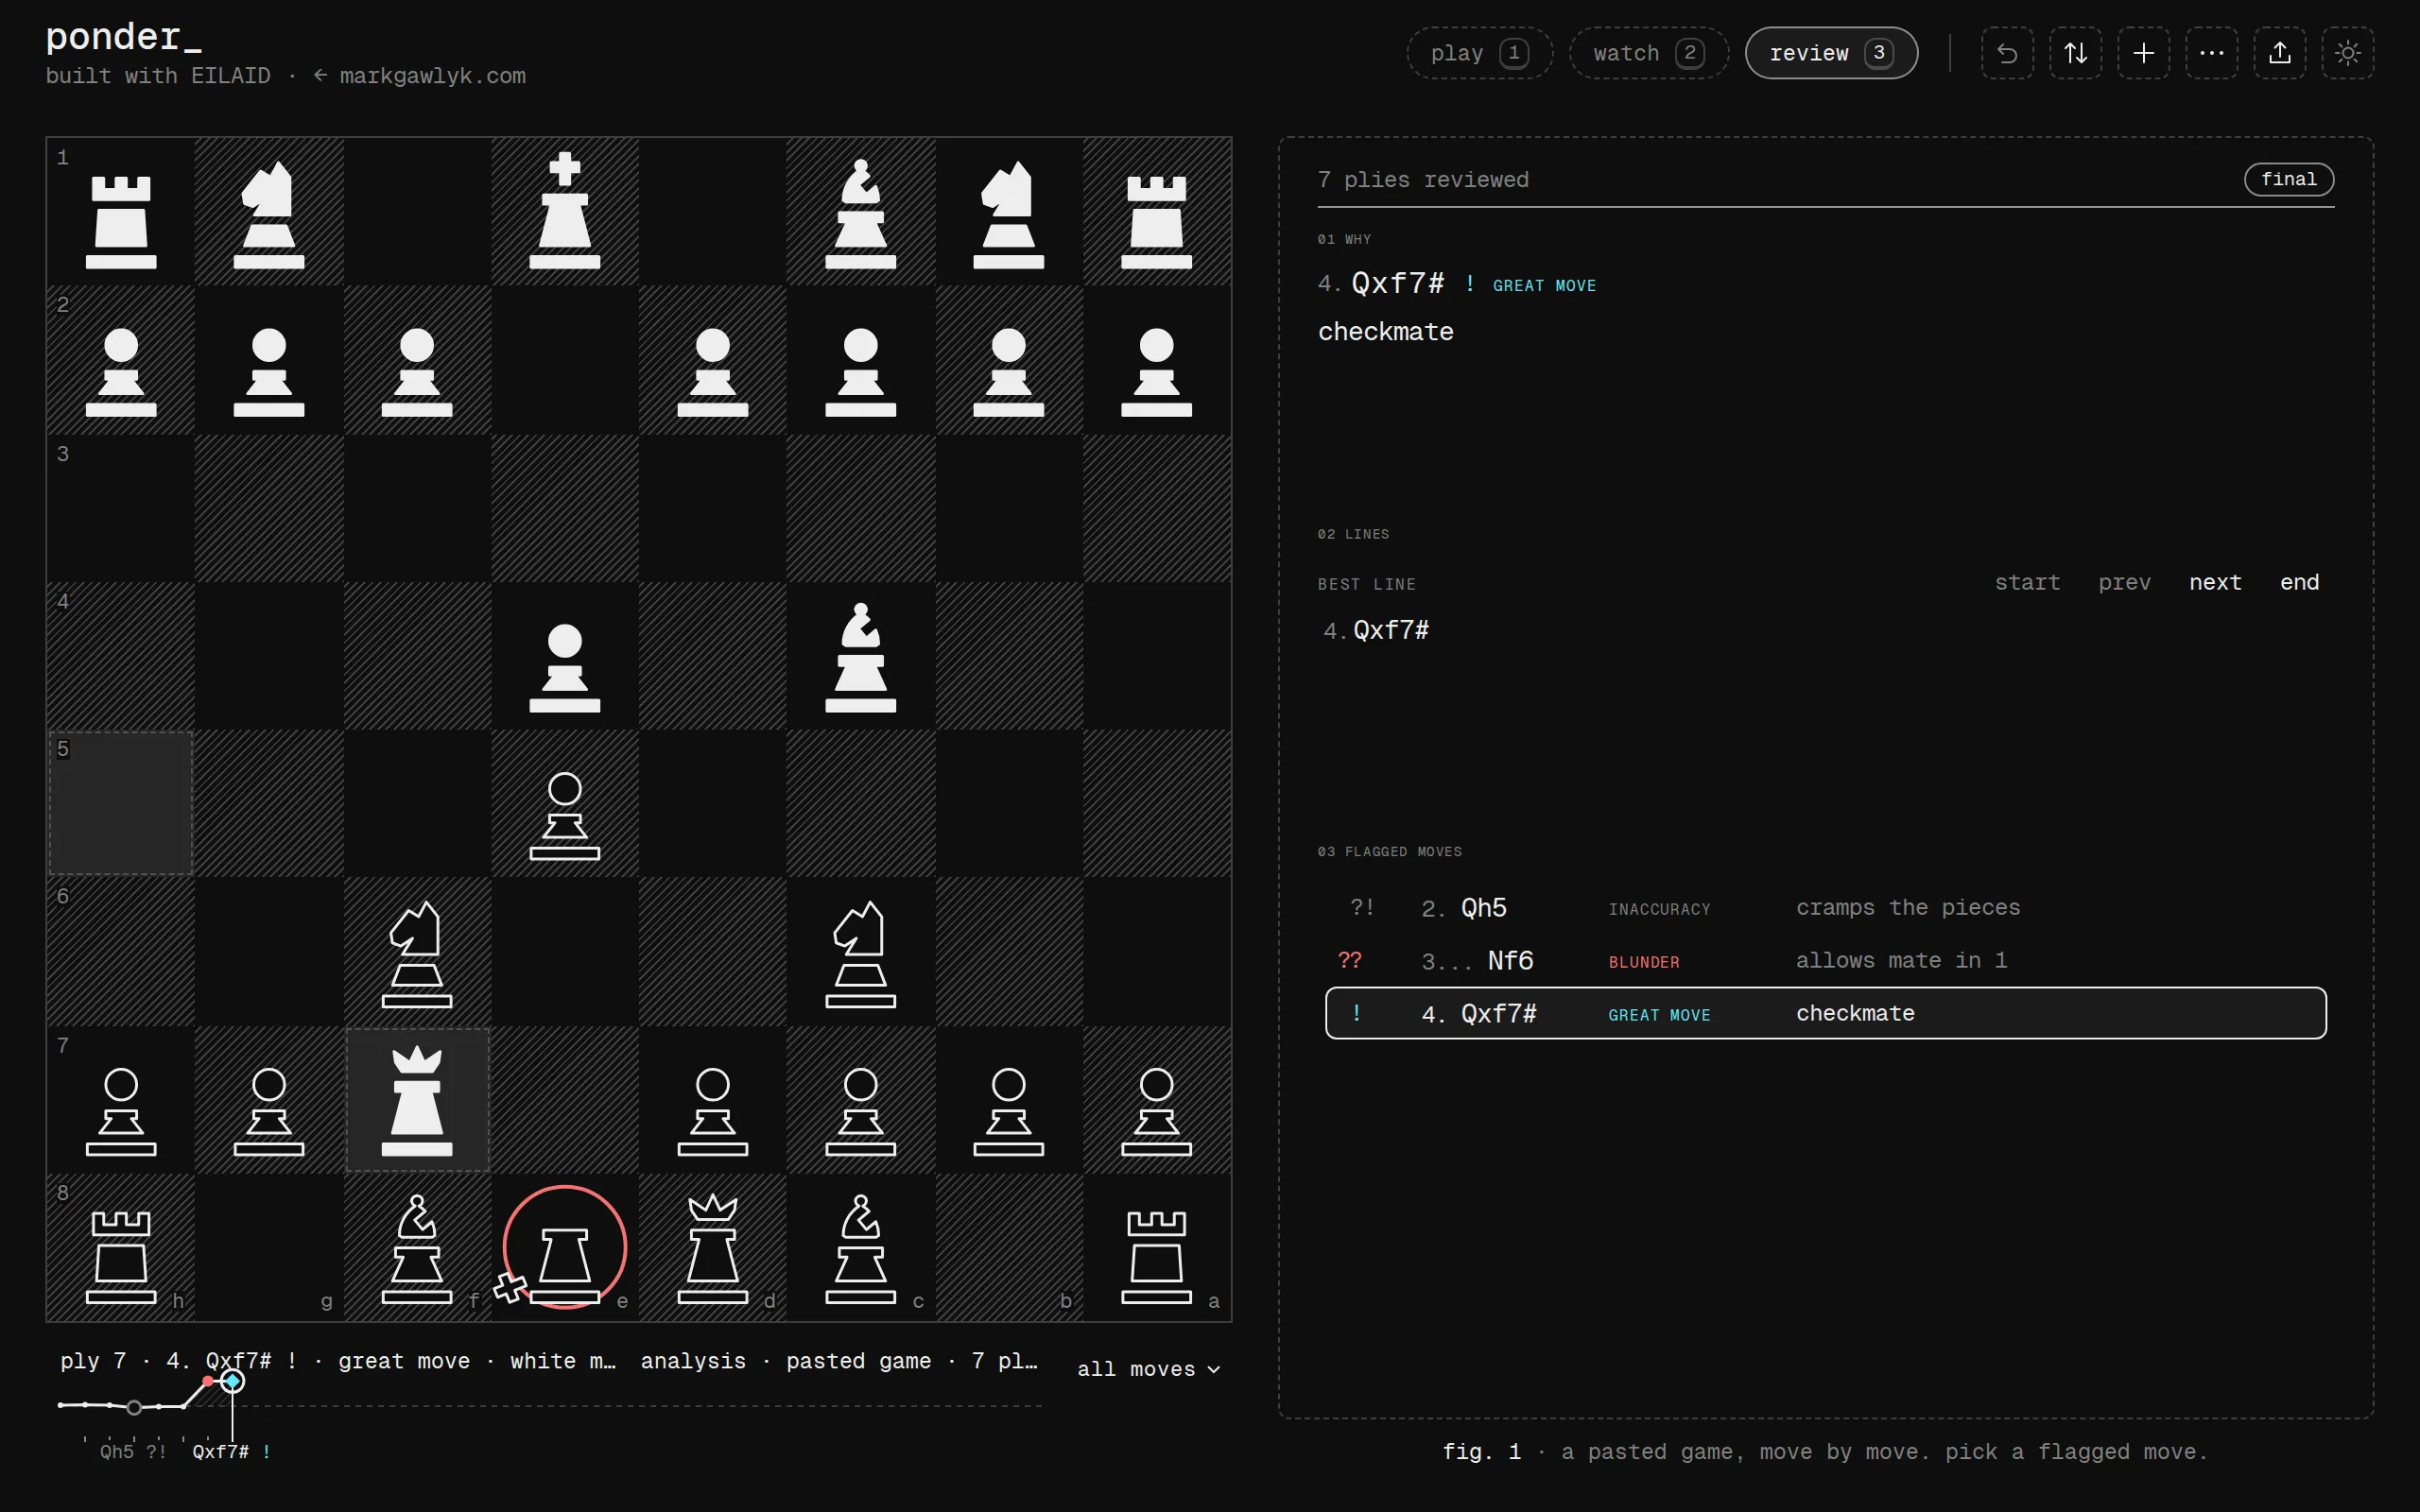Click the black bishop on f8
The width and height of the screenshot is (2420, 1512).
(417, 1248)
